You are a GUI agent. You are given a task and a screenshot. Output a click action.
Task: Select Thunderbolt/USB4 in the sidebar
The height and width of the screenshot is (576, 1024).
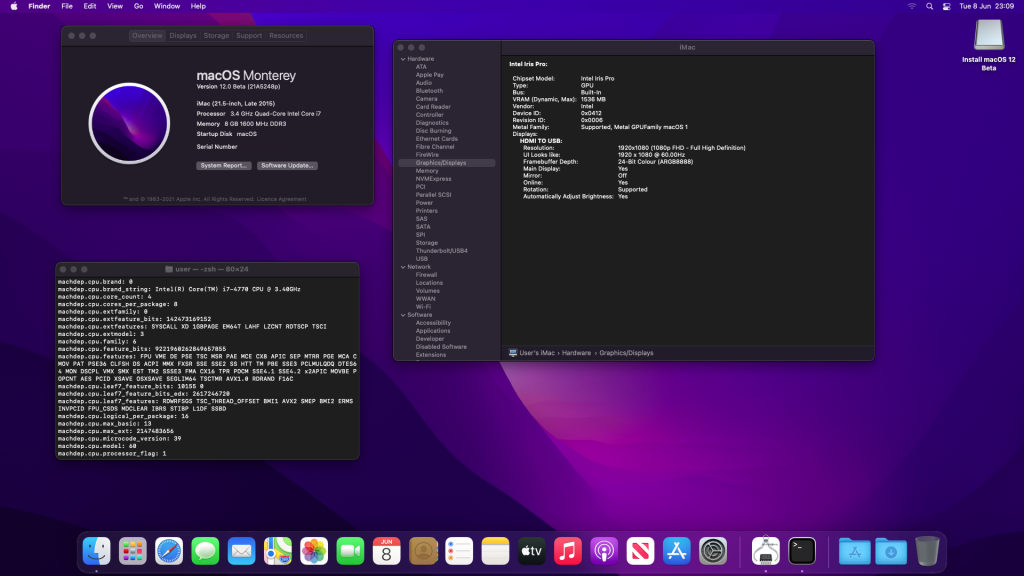tap(441, 251)
